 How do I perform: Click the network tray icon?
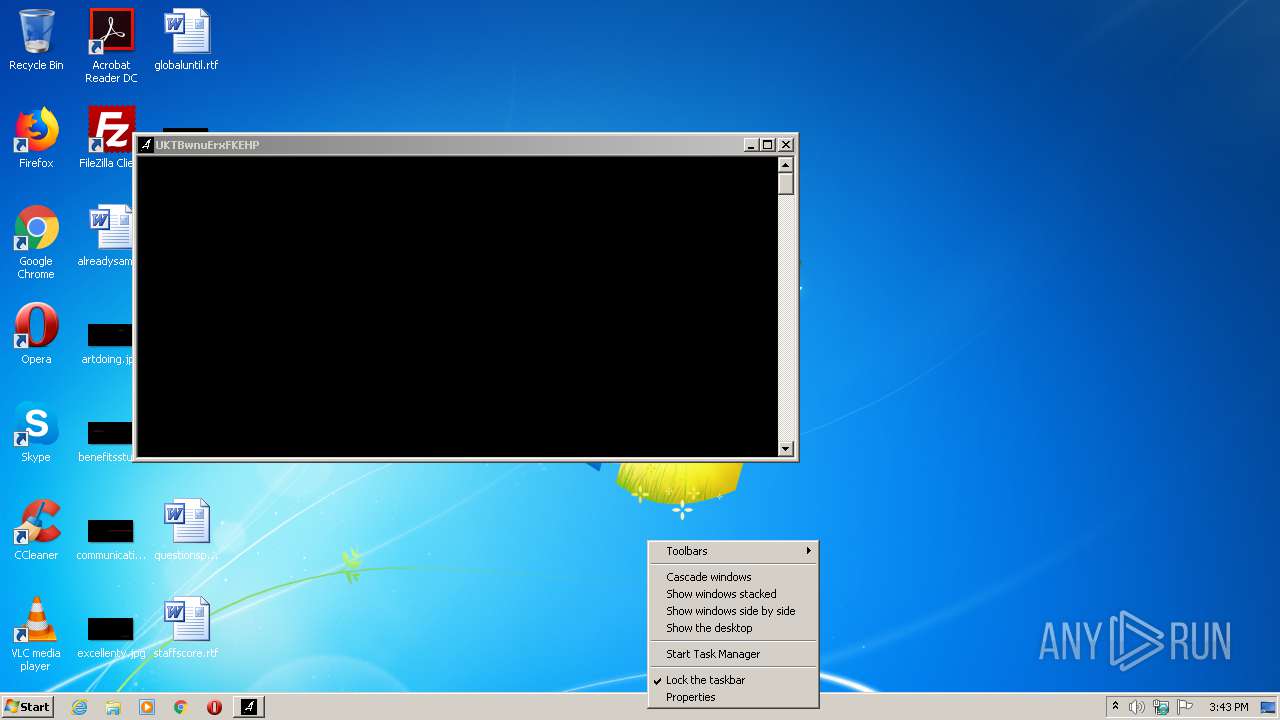[1161, 707]
